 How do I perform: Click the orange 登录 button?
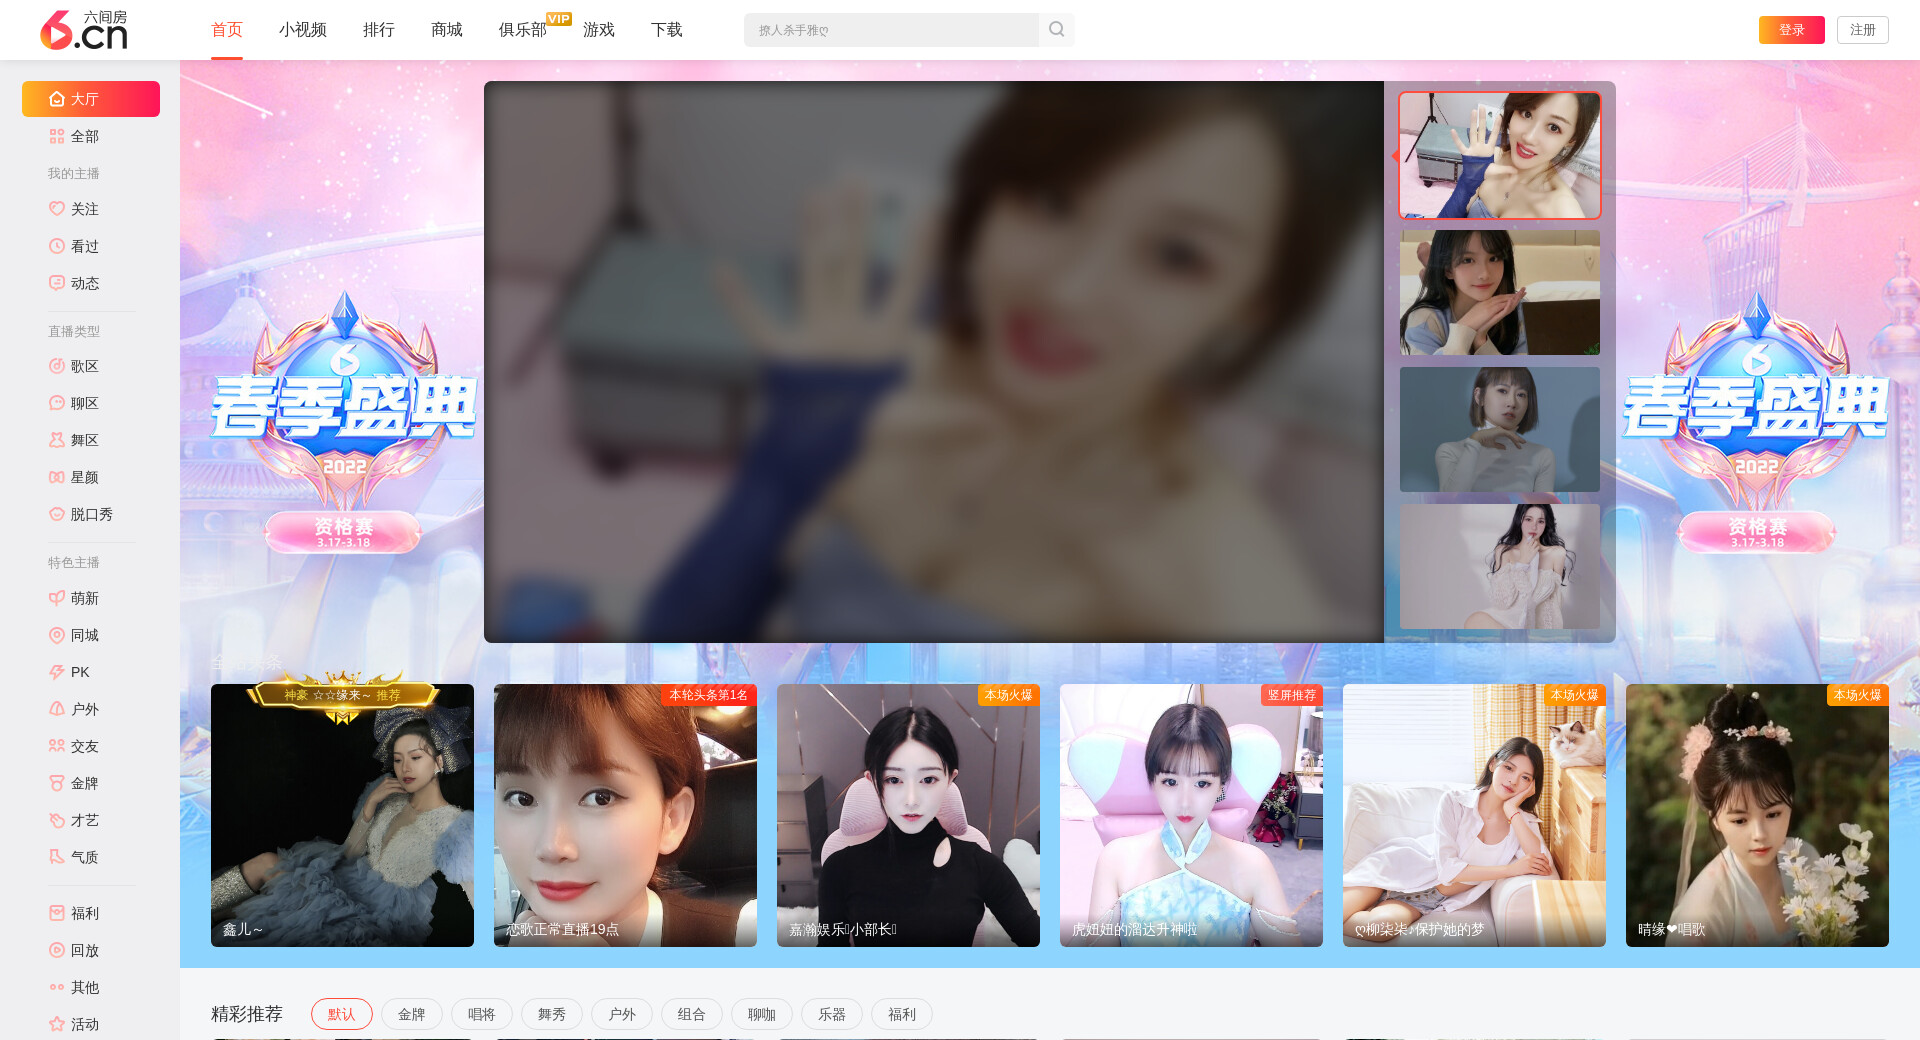tap(1792, 30)
